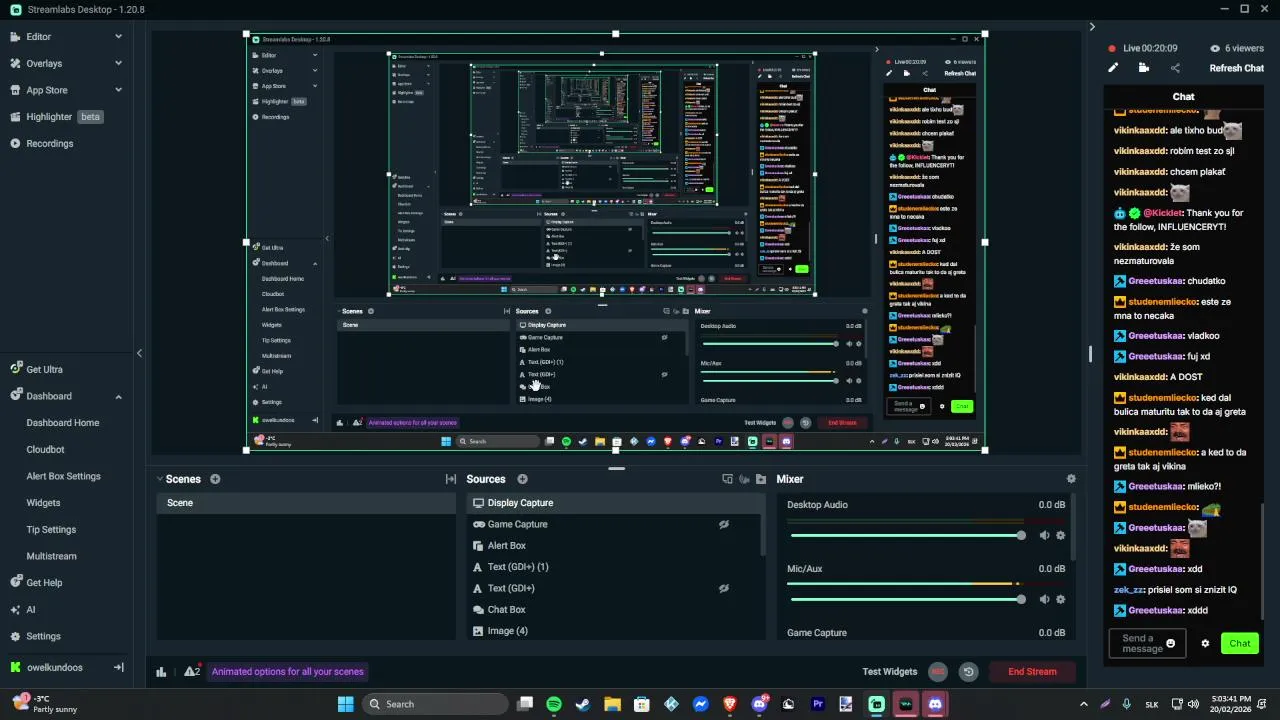Viewport: 1280px width, 720px height.
Task: Mute Desktop Audio speaker icon
Action: tap(1044, 535)
